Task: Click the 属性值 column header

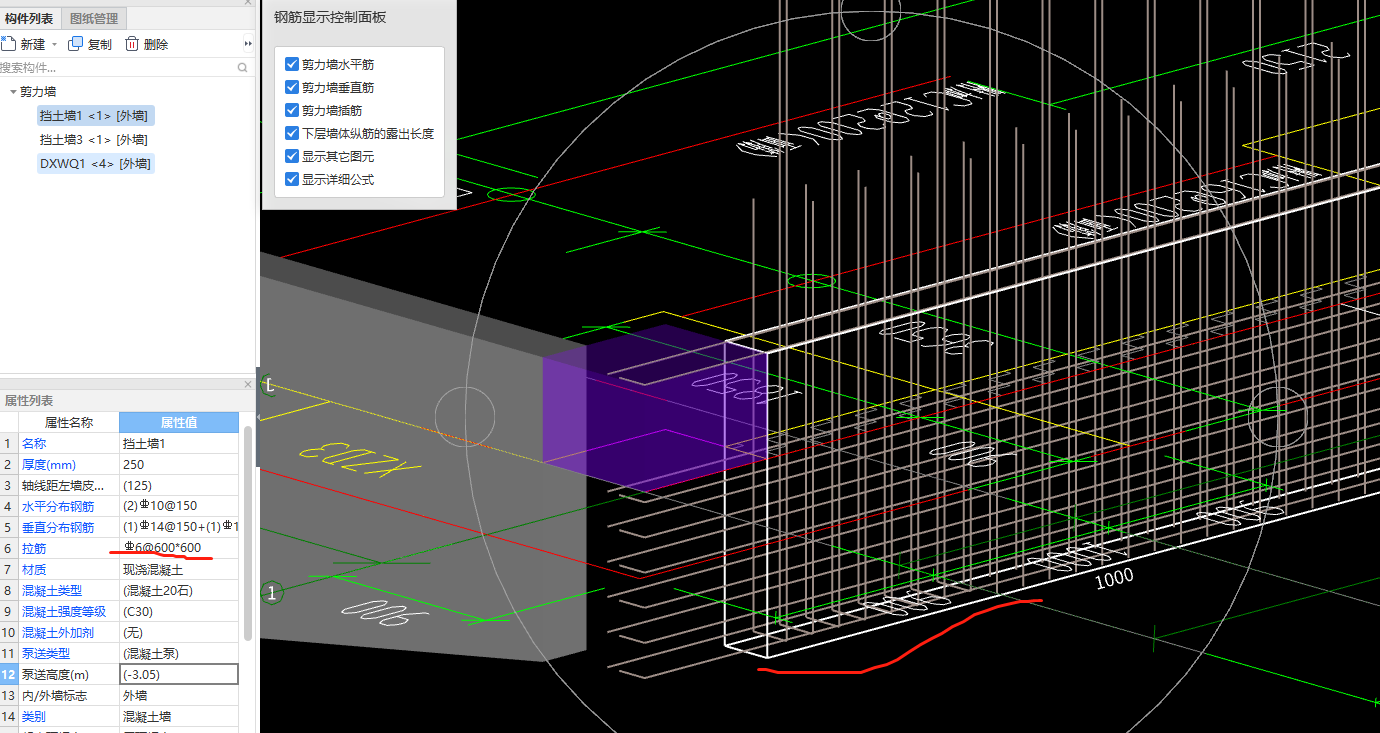Action: click(179, 422)
